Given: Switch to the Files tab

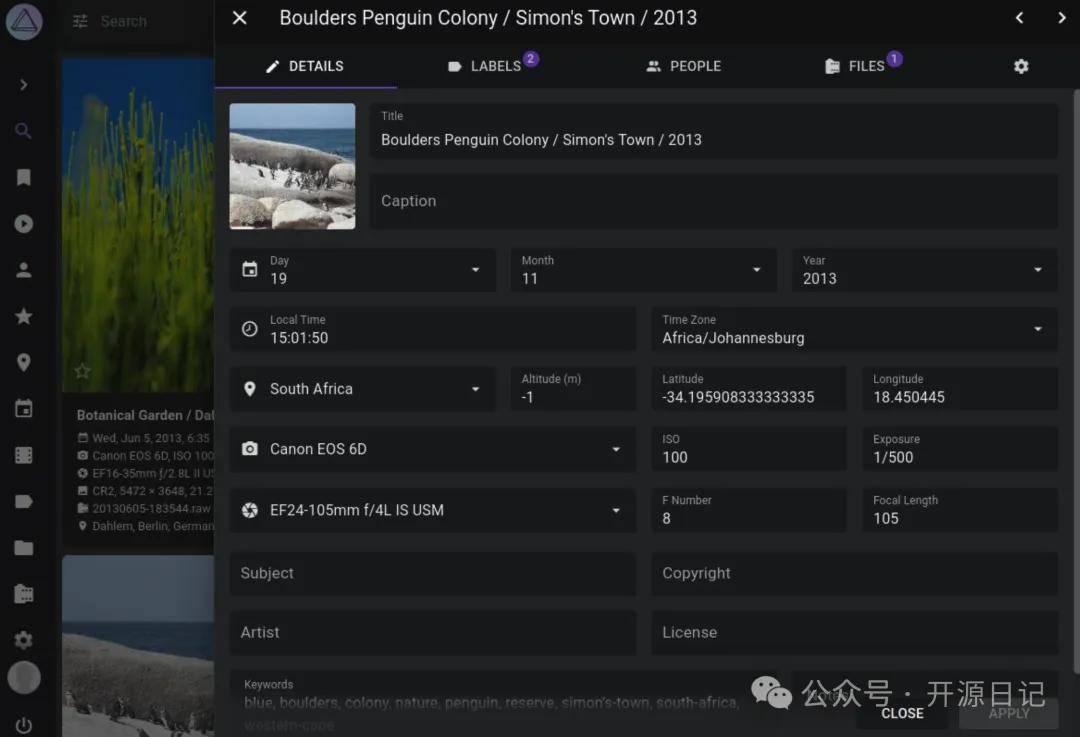Looking at the screenshot, I should tap(856, 66).
